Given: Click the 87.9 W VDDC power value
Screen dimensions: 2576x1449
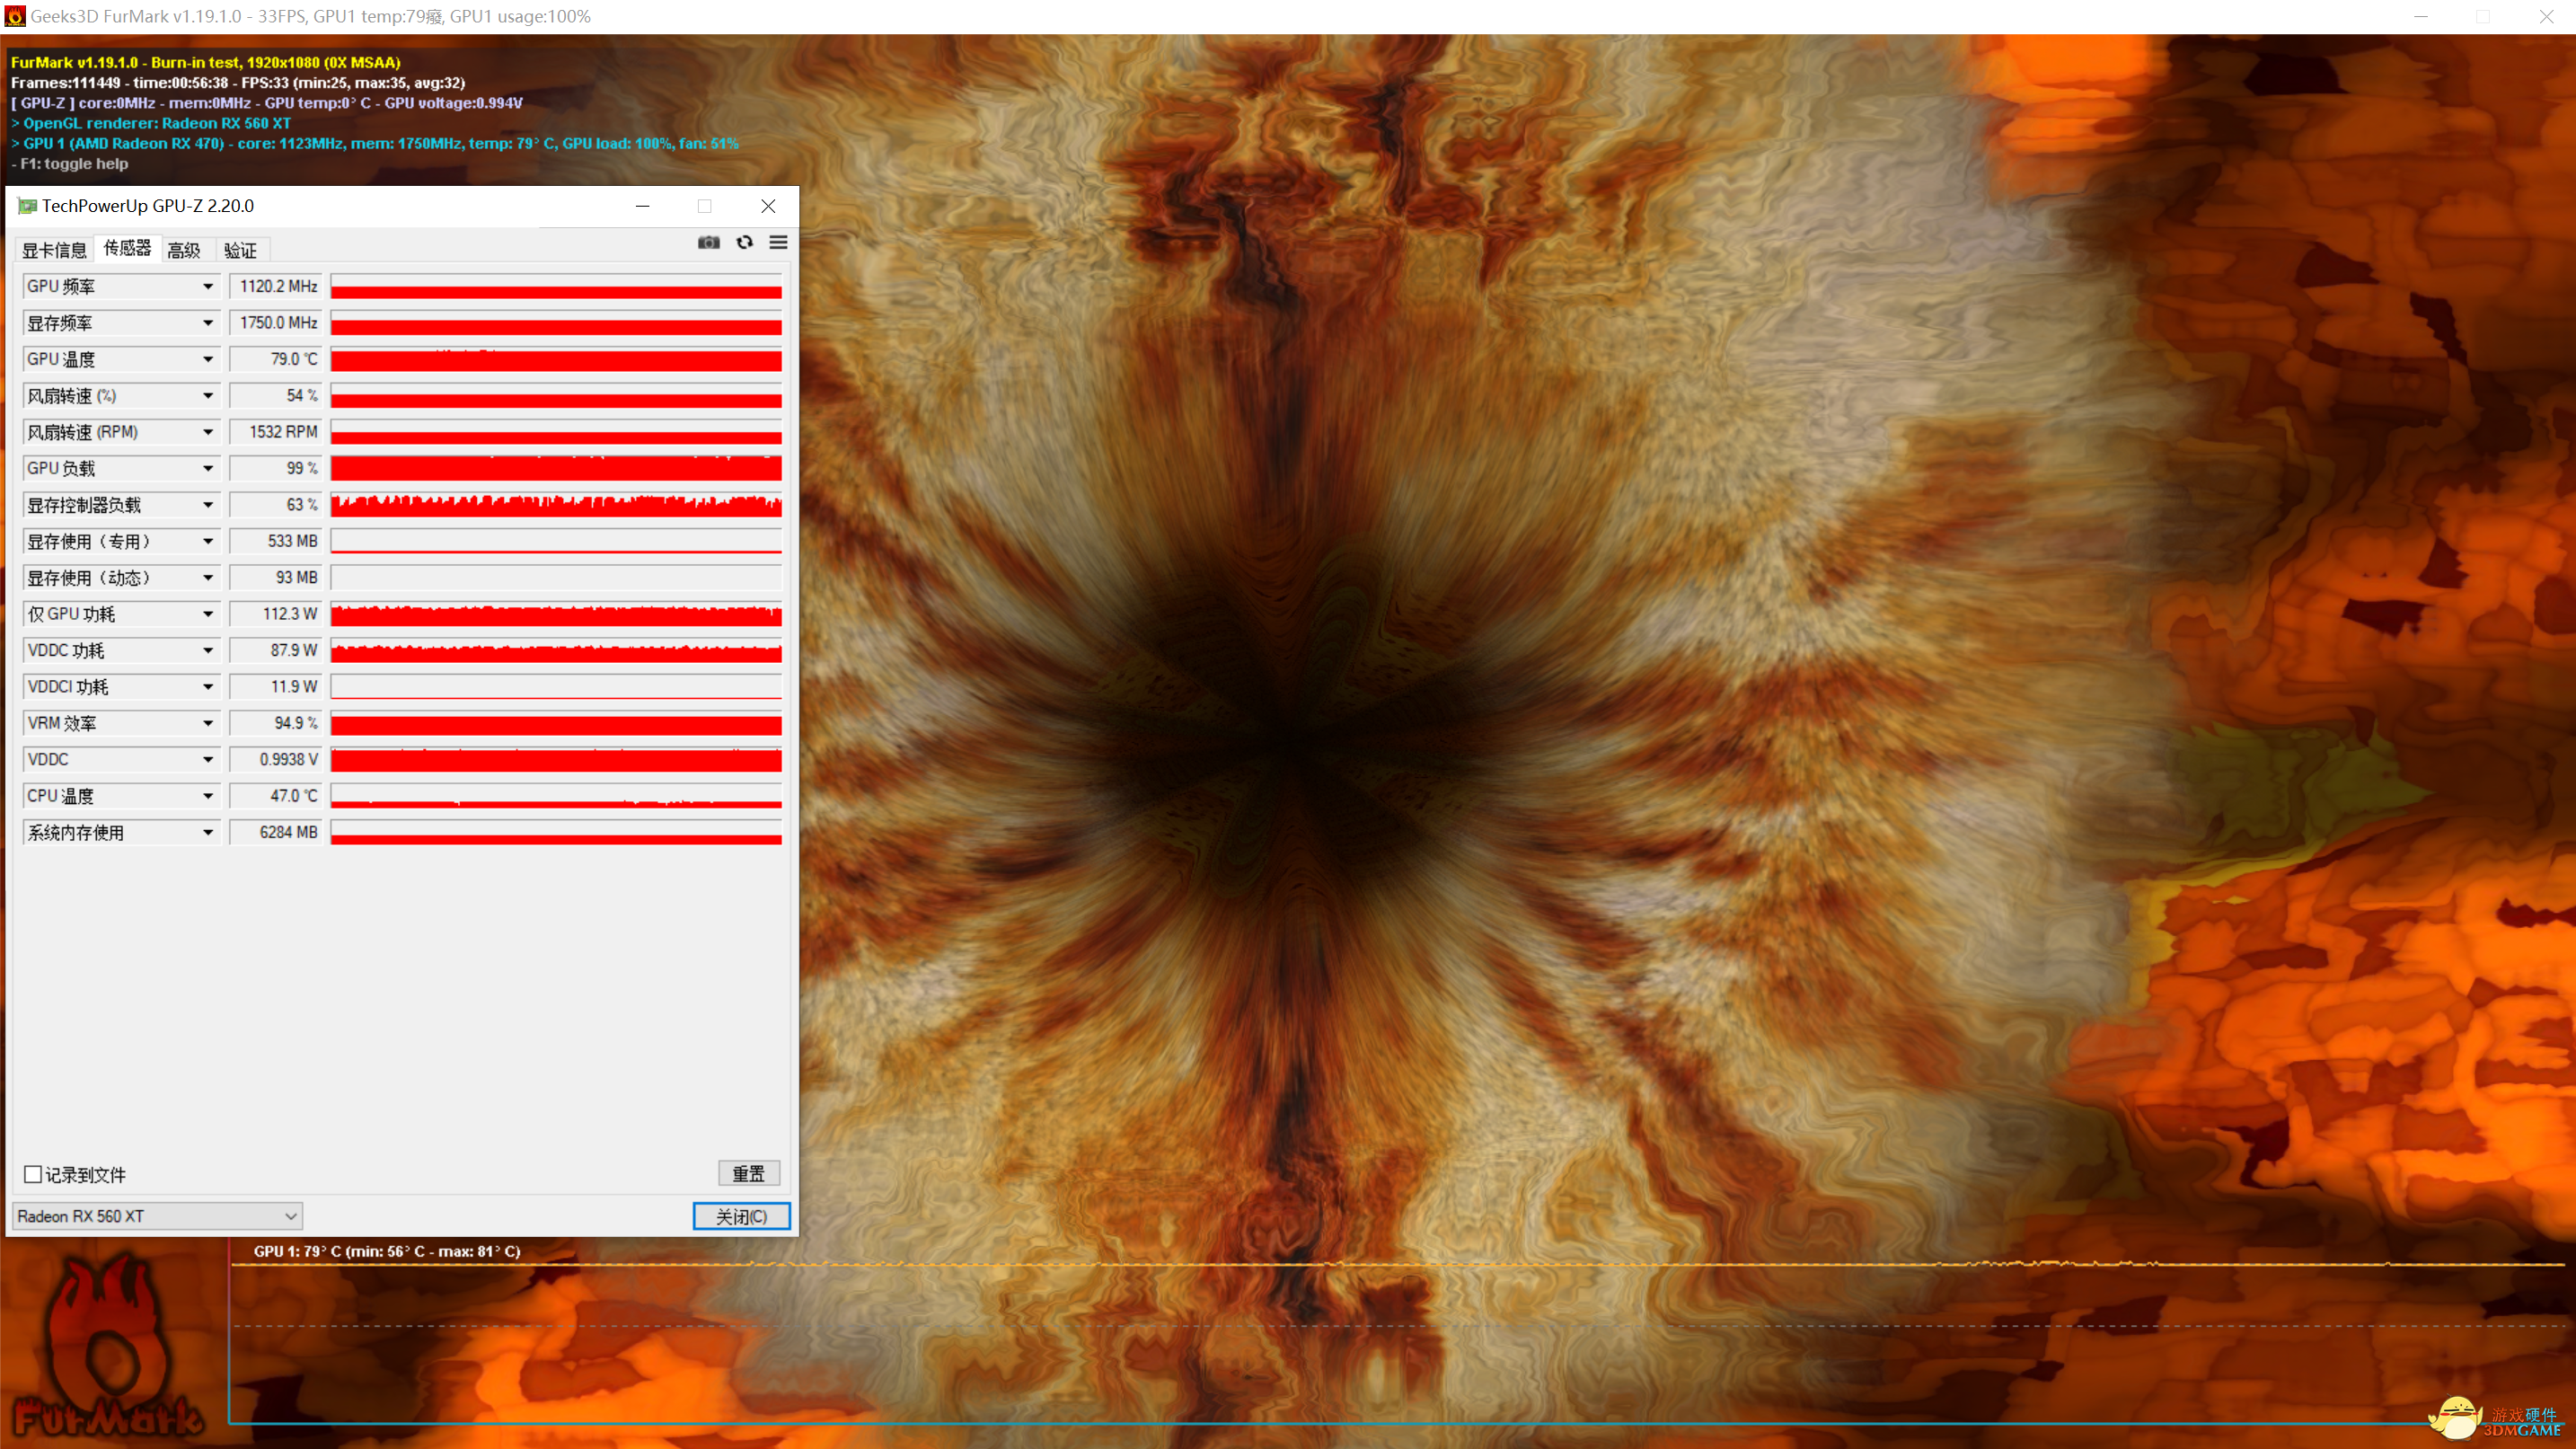Looking at the screenshot, I should pyautogui.click(x=276, y=650).
